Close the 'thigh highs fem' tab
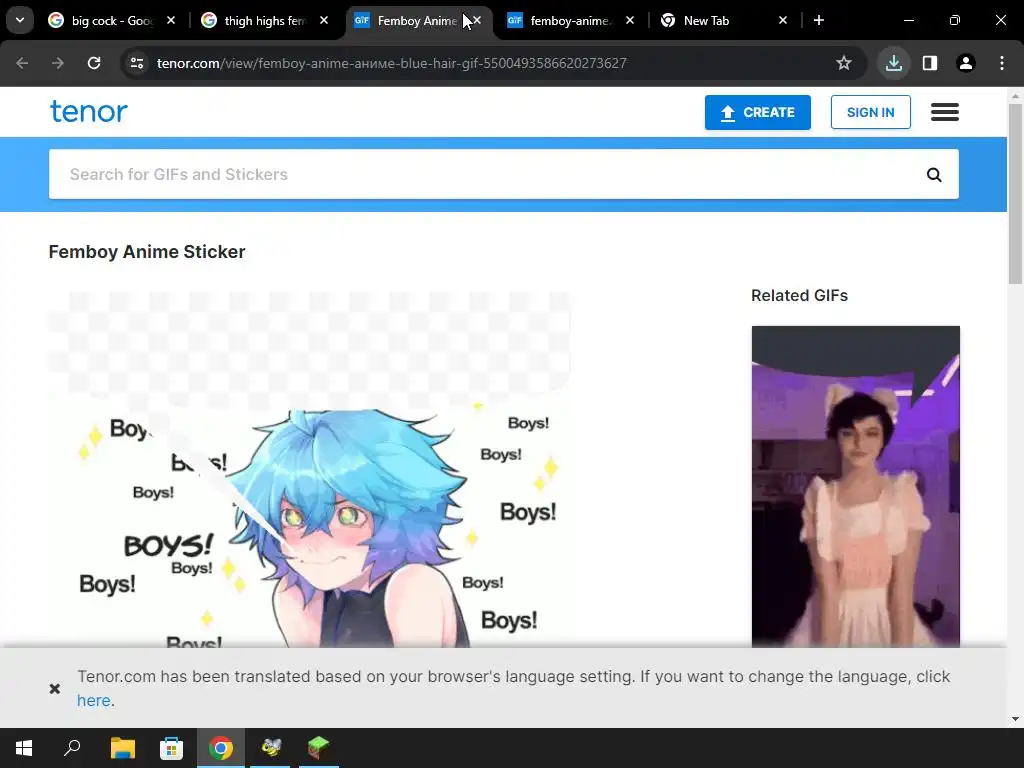Screen dimensions: 1024x768 324,20
